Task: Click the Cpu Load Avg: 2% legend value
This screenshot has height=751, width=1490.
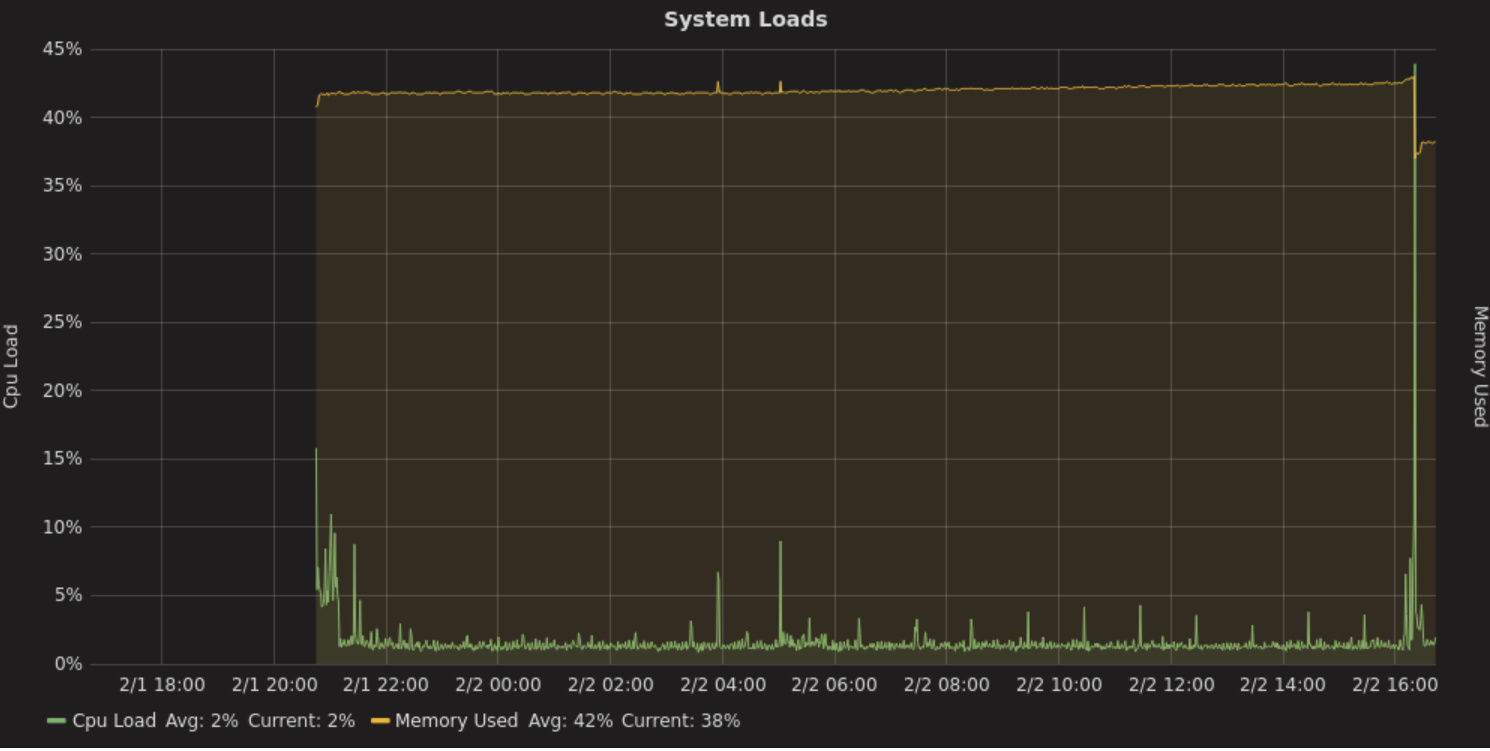Action: 201,720
